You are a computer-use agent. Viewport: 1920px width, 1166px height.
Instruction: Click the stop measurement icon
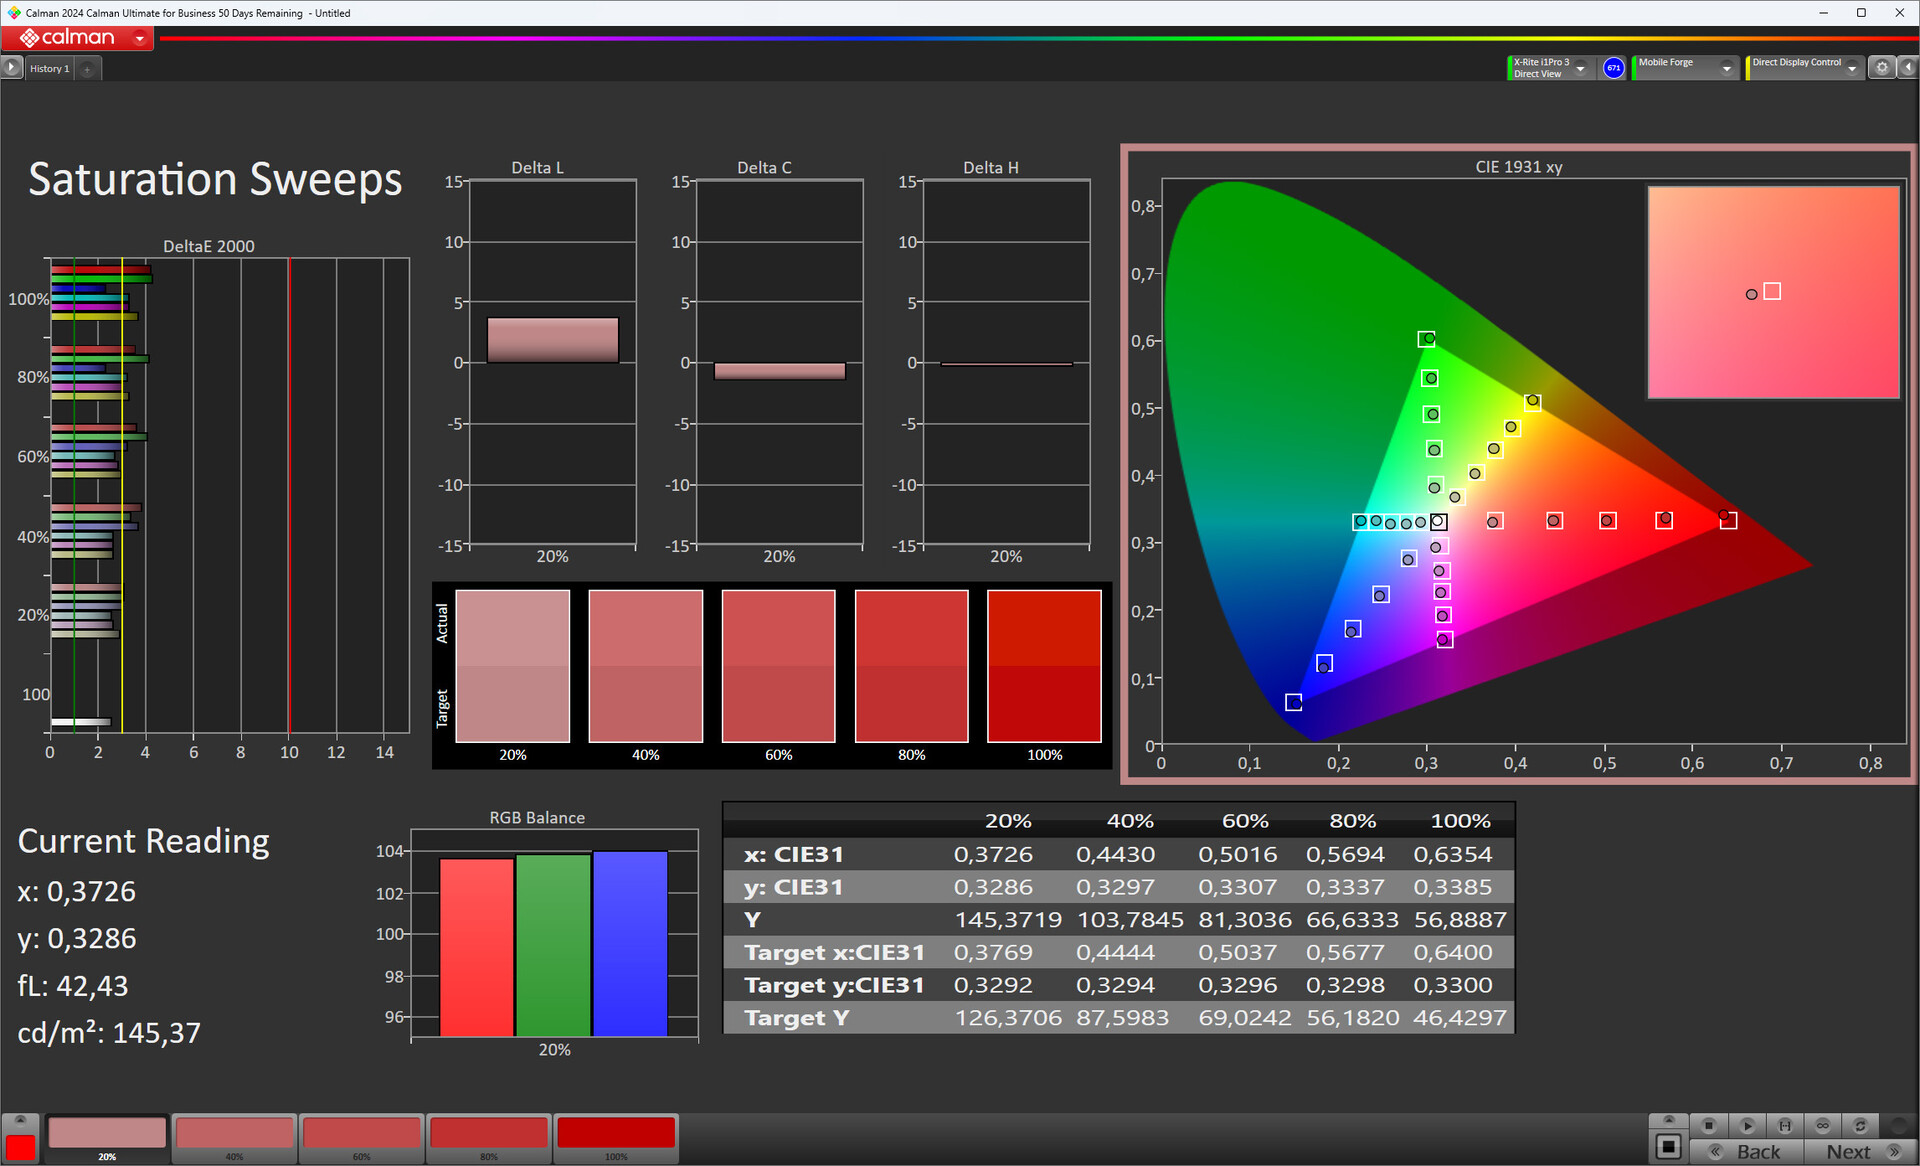[x=1709, y=1125]
